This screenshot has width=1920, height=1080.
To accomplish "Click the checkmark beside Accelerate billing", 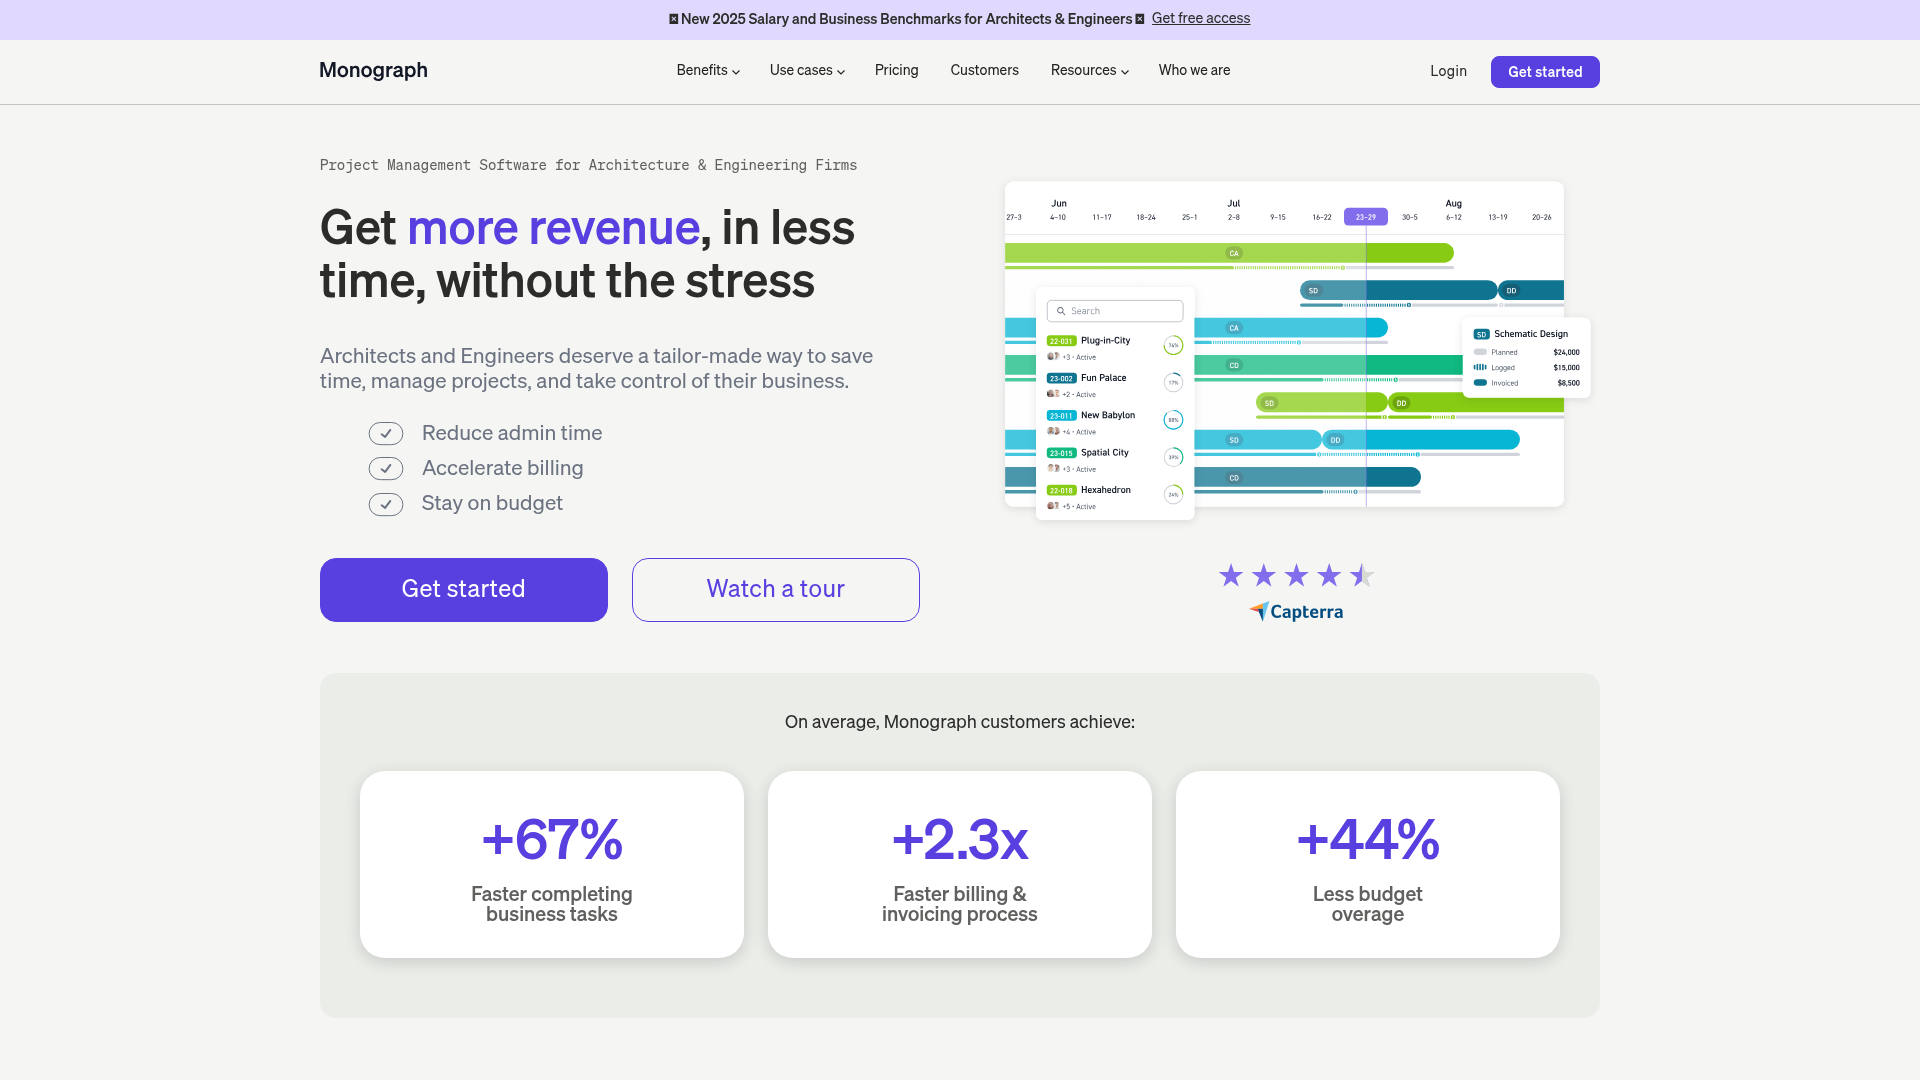I will click(386, 468).
